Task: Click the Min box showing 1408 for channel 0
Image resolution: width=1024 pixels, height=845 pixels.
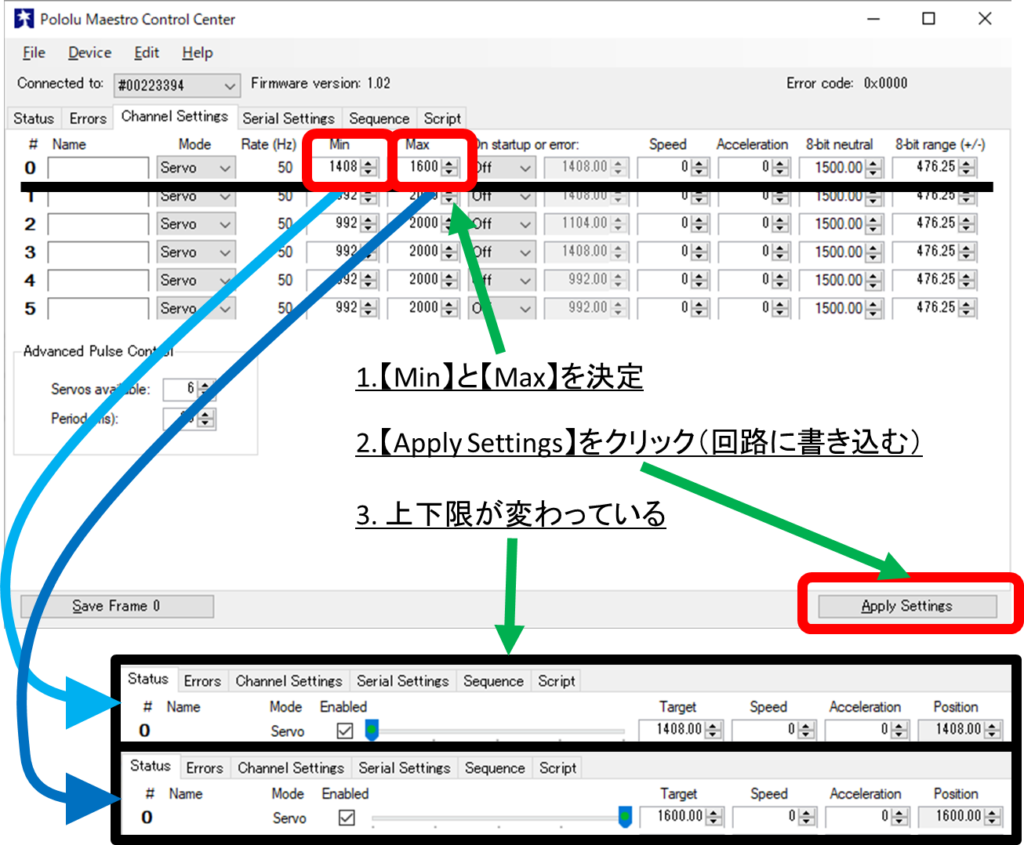Action: tap(342, 167)
